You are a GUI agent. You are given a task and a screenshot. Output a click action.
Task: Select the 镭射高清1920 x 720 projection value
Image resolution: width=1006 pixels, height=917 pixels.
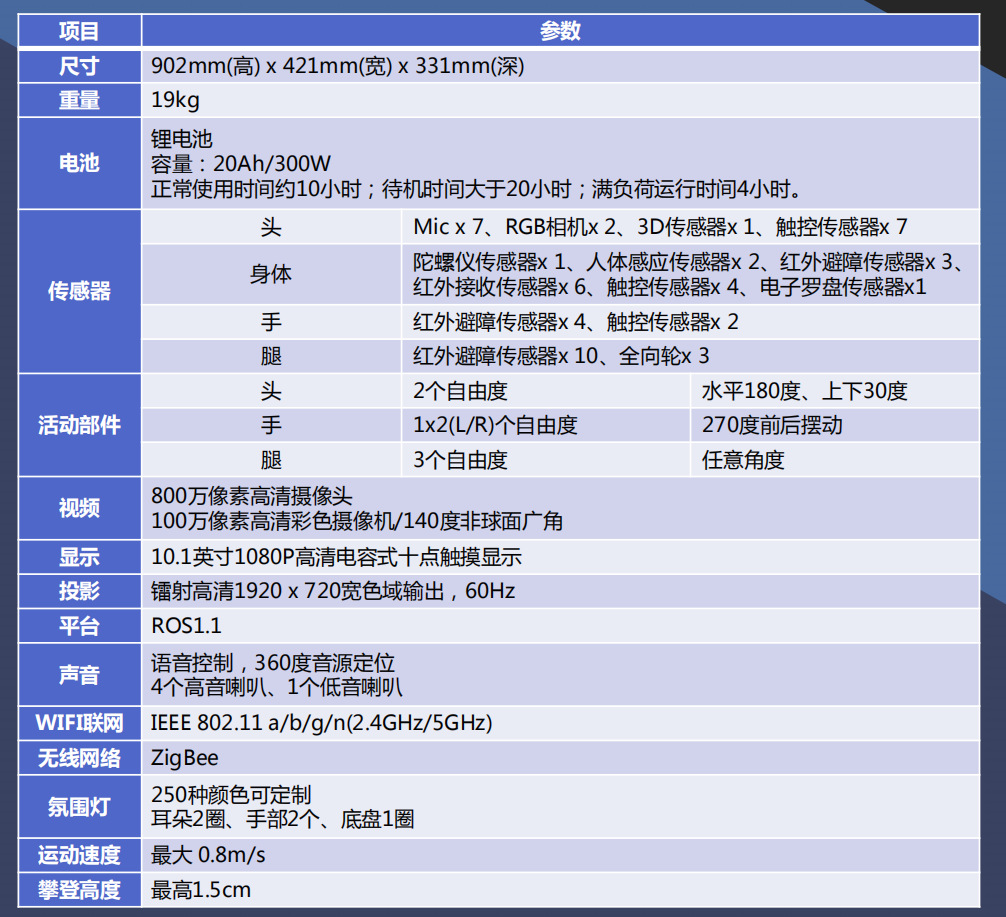[x=333, y=591]
